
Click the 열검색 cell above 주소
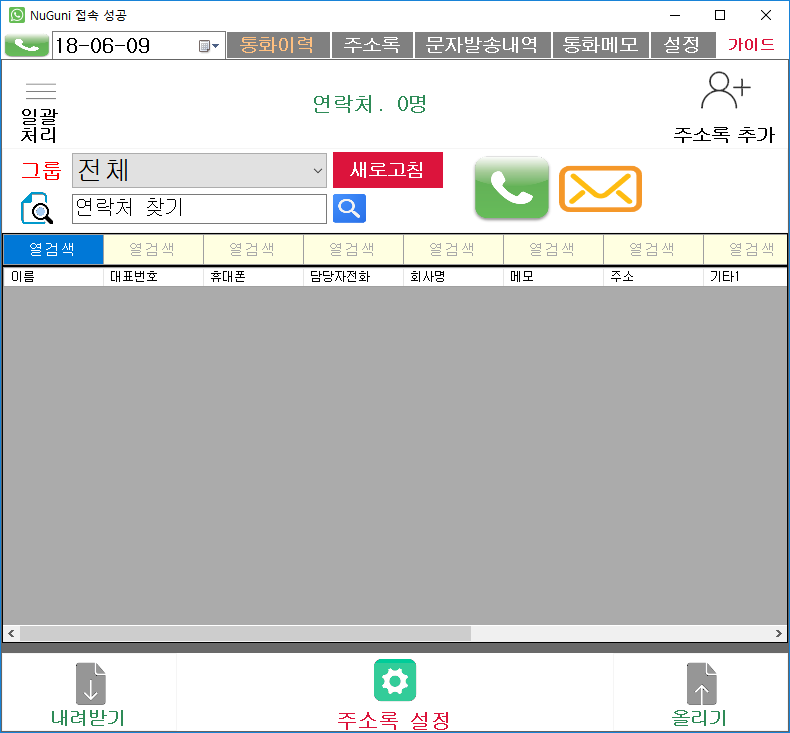pos(653,249)
